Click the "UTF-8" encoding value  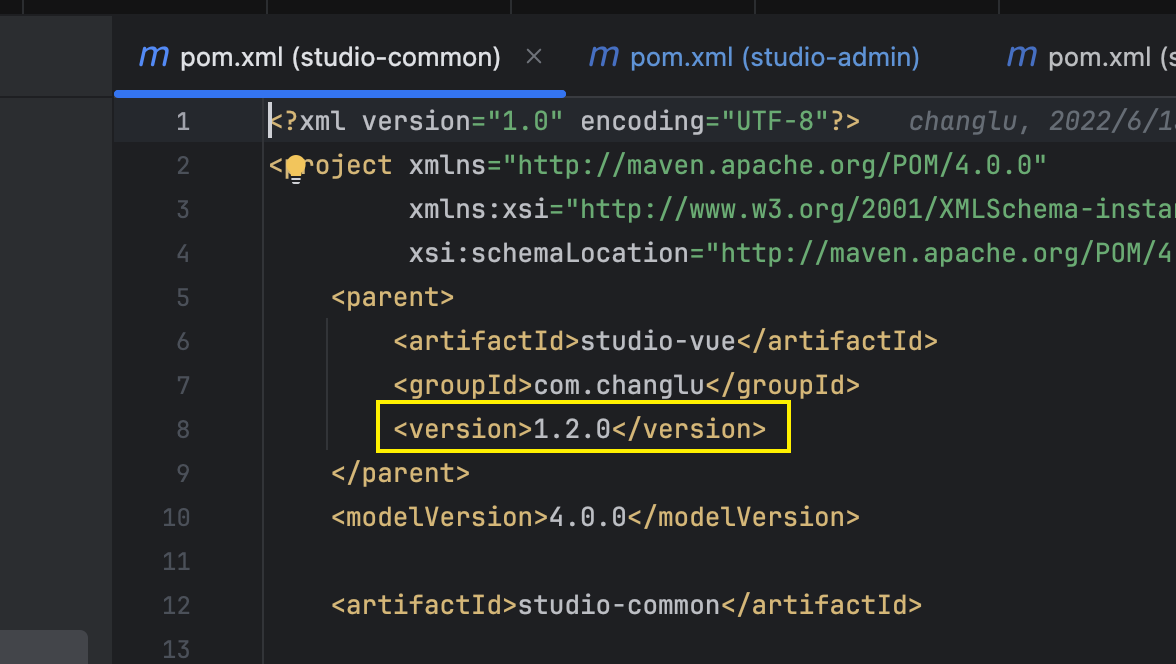click(x=776, y=122)
